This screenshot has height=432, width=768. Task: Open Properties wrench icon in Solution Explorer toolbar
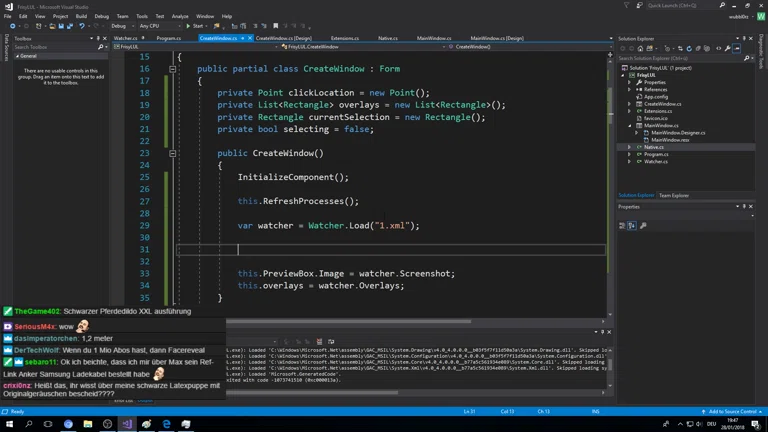(728, 48)
